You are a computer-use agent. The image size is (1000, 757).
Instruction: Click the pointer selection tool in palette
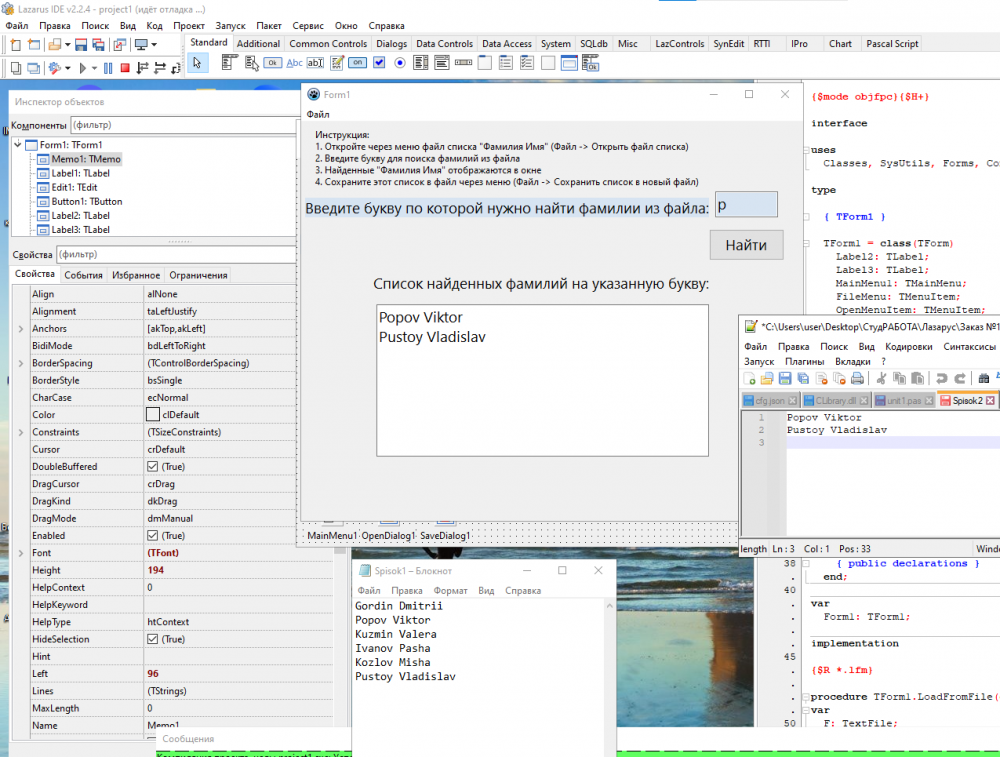(x=198, y=63)
